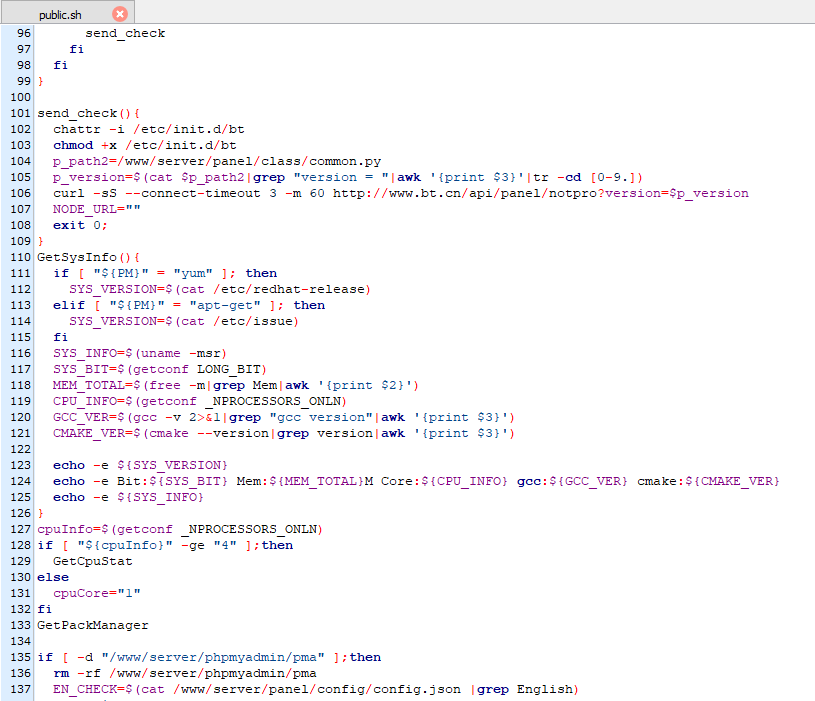Click the 'chmod +x /etc/init.d/bt' line
815x701 pixels.
(144, 146)
